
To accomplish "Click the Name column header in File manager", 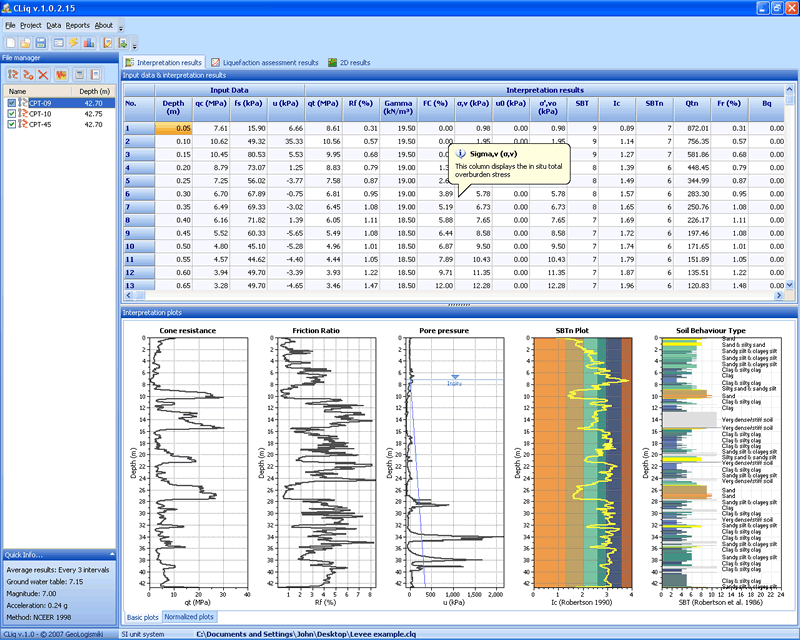I will (x=39, y=91).
